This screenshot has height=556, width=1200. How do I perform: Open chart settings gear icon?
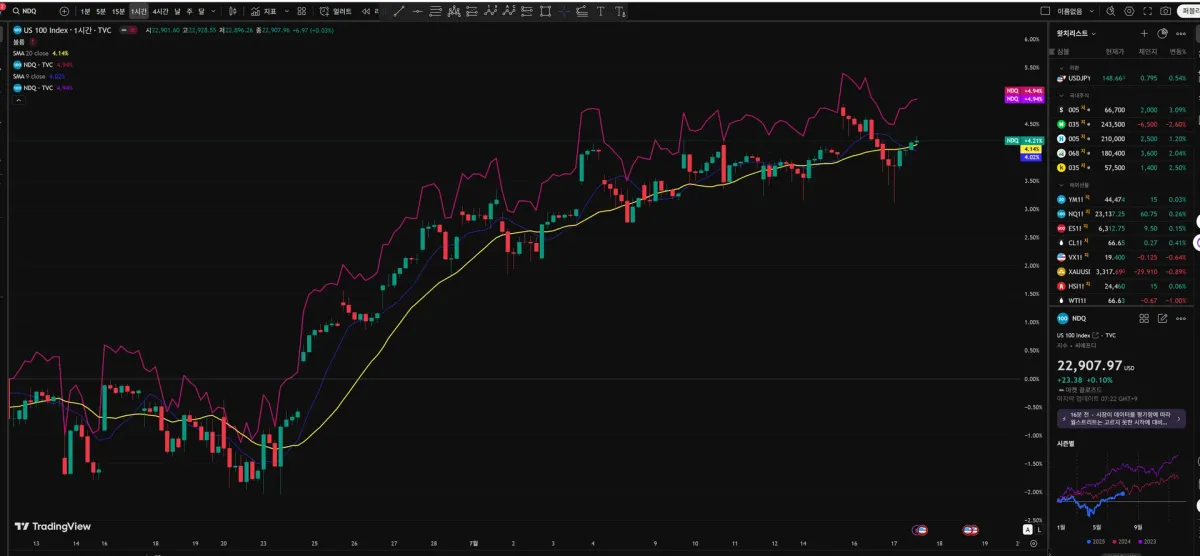(1129, 11)
